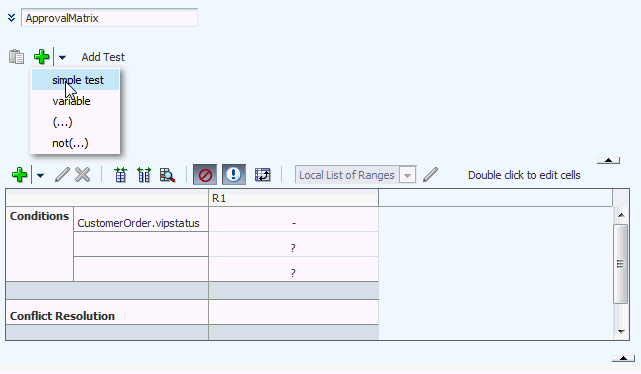641x374 pixels.
Task: Click the table's vertical scrollbar thumb
Action: tap(621, 264)
